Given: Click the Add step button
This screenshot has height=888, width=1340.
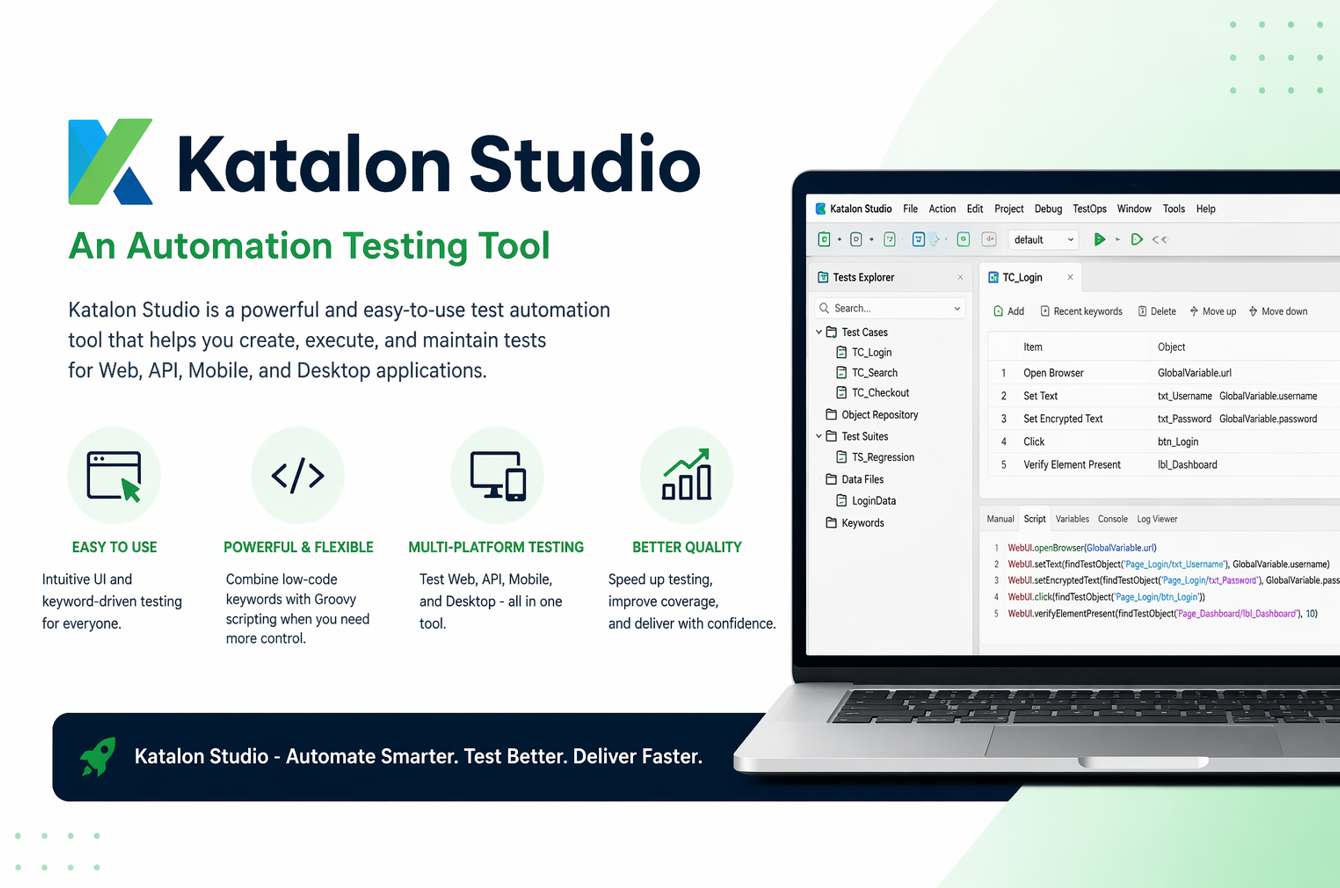Looking at the screenshot, I should [1008, 311].
